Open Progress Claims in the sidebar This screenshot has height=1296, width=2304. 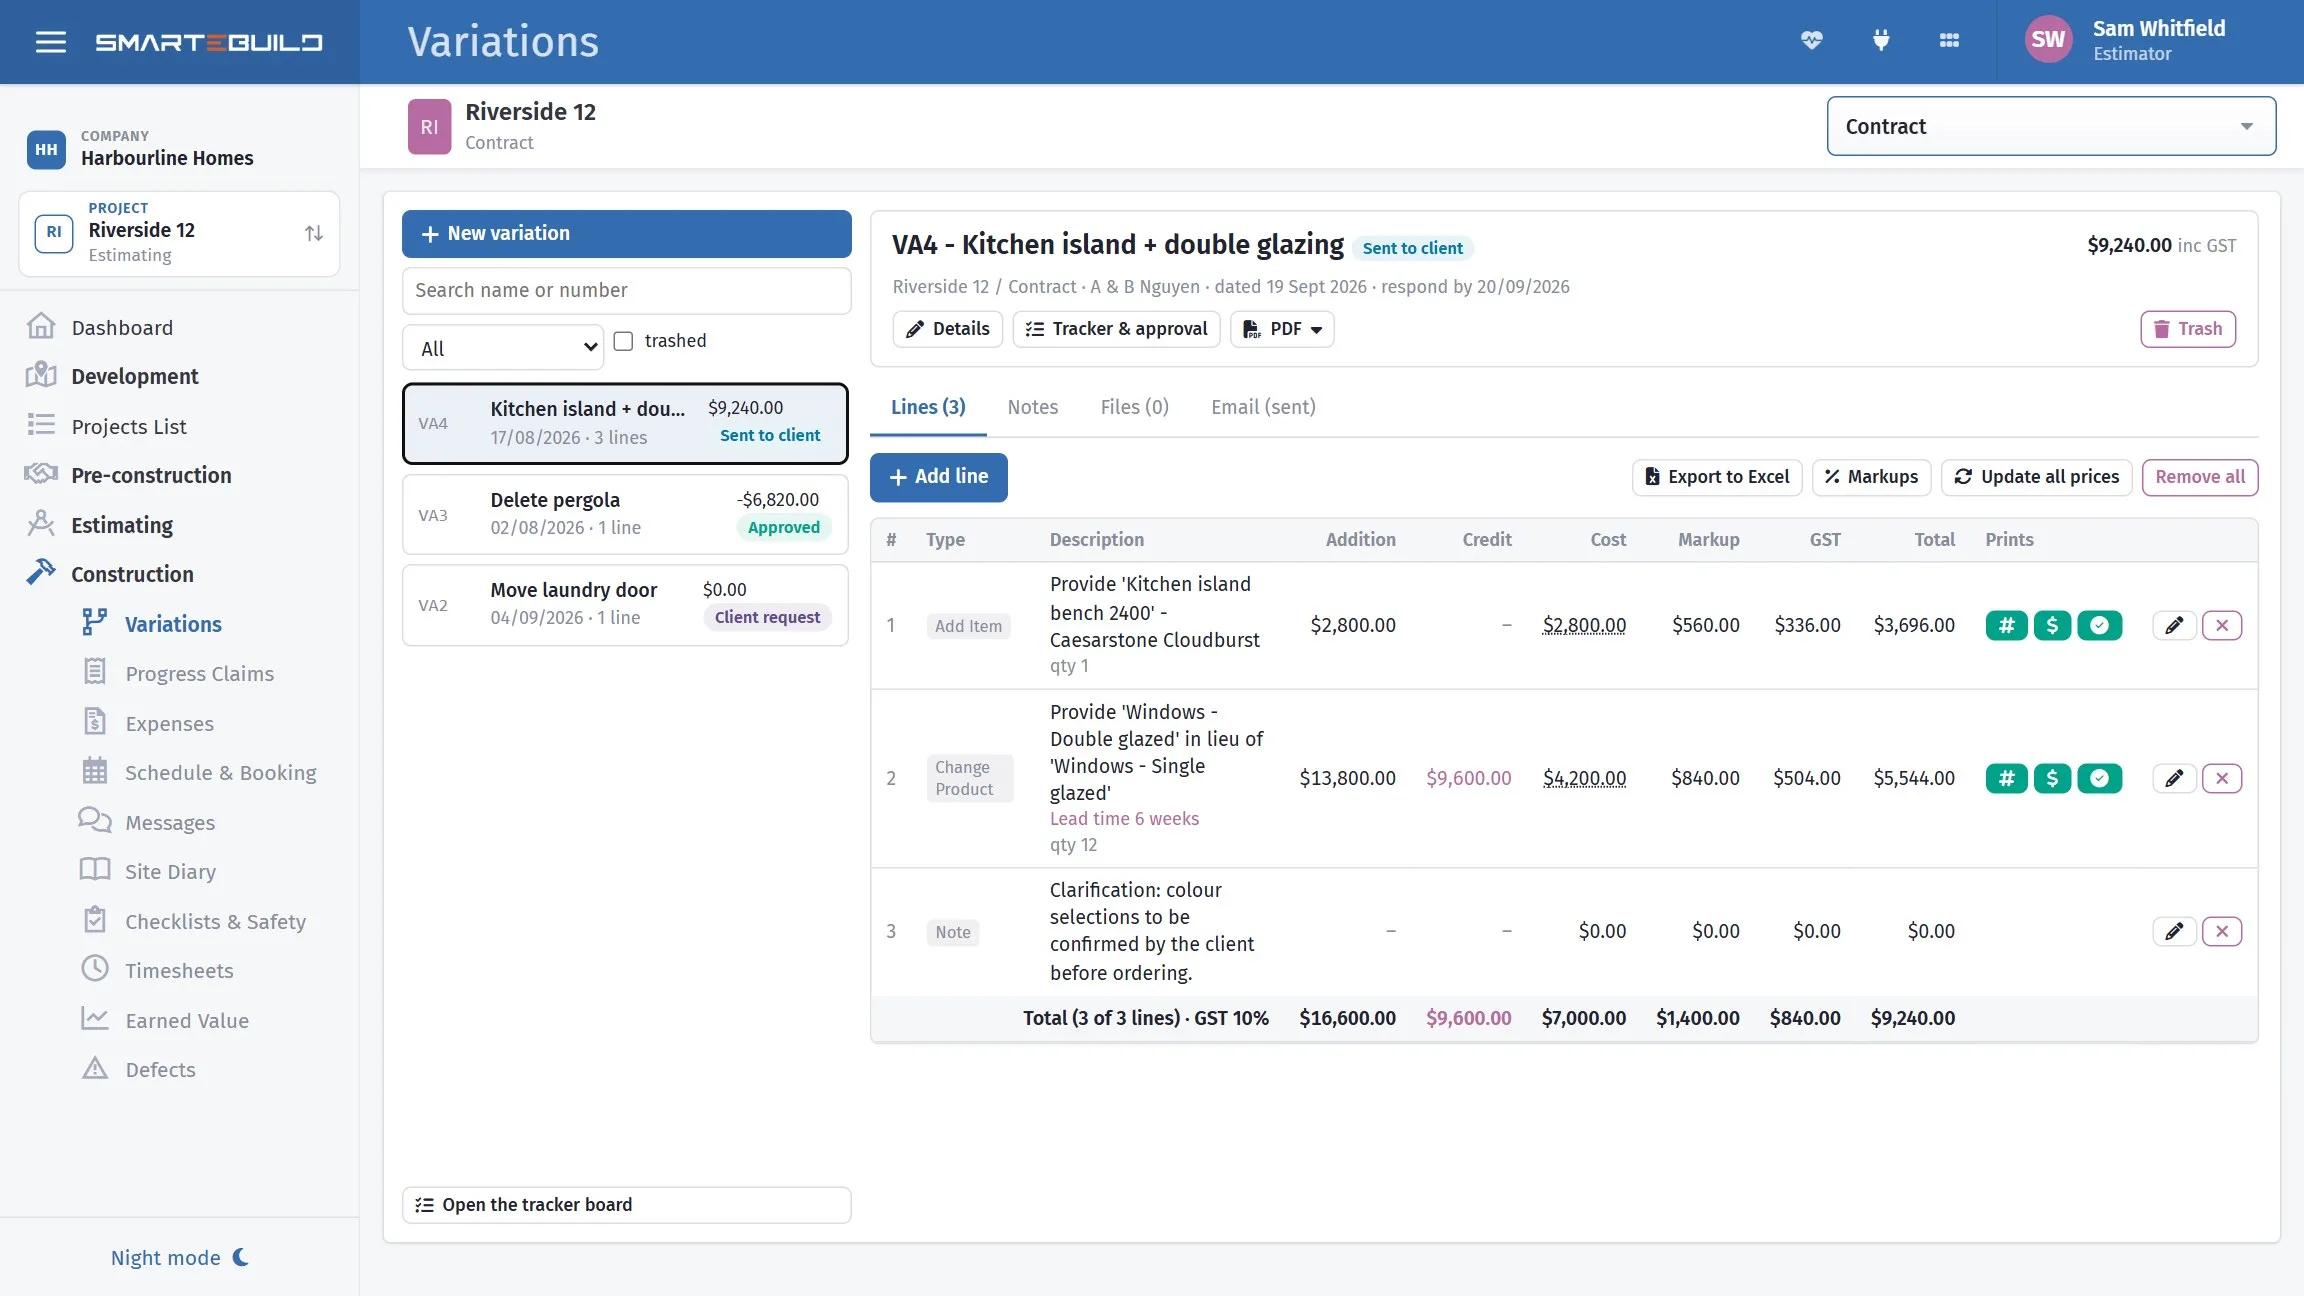click(x=199, y=673)
